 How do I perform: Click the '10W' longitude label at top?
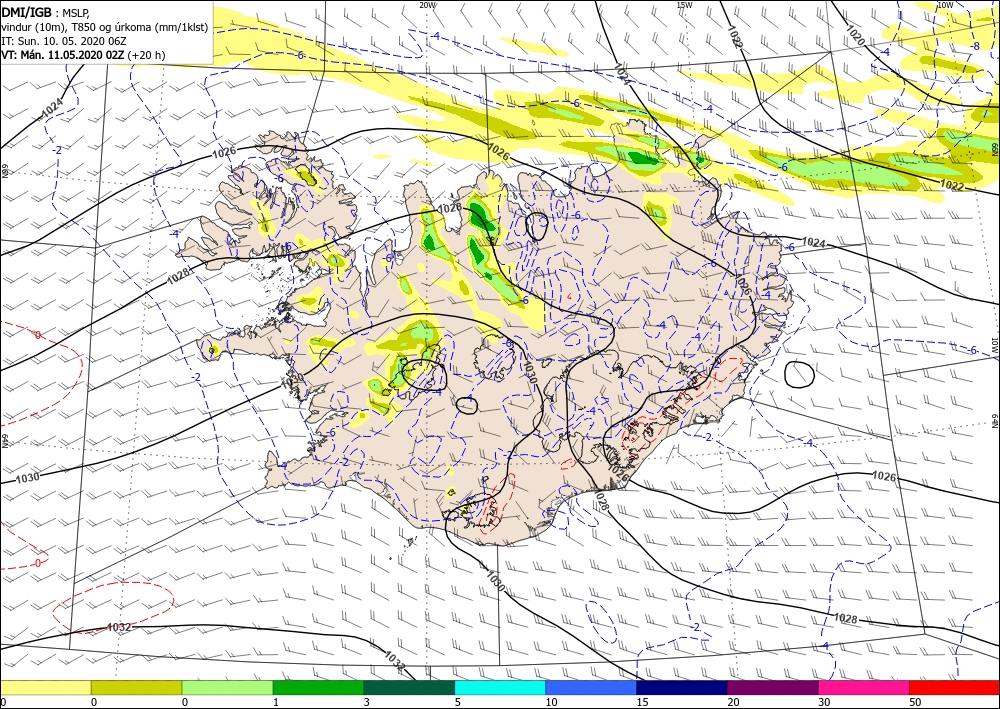click(945, 5)
